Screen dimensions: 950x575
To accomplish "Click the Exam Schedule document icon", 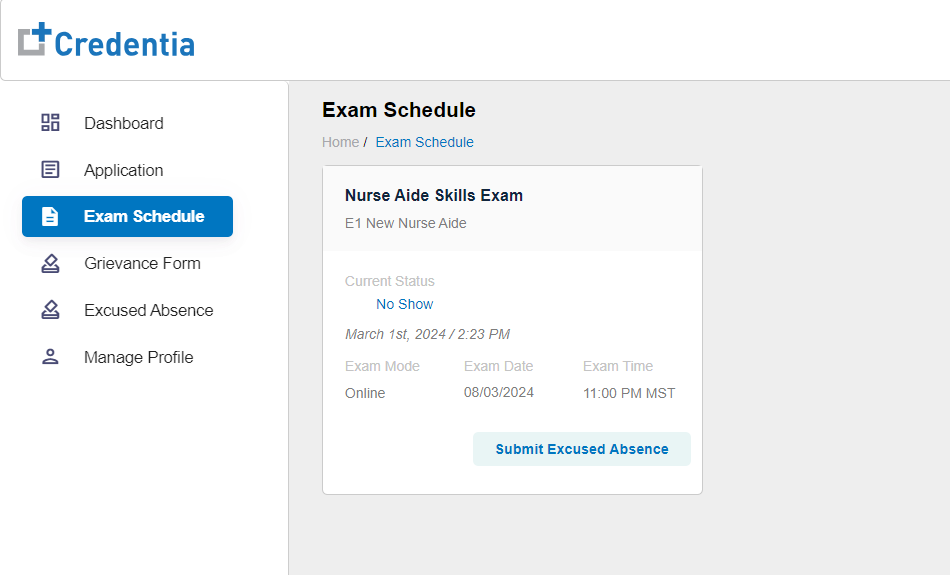I will [50, 216].
